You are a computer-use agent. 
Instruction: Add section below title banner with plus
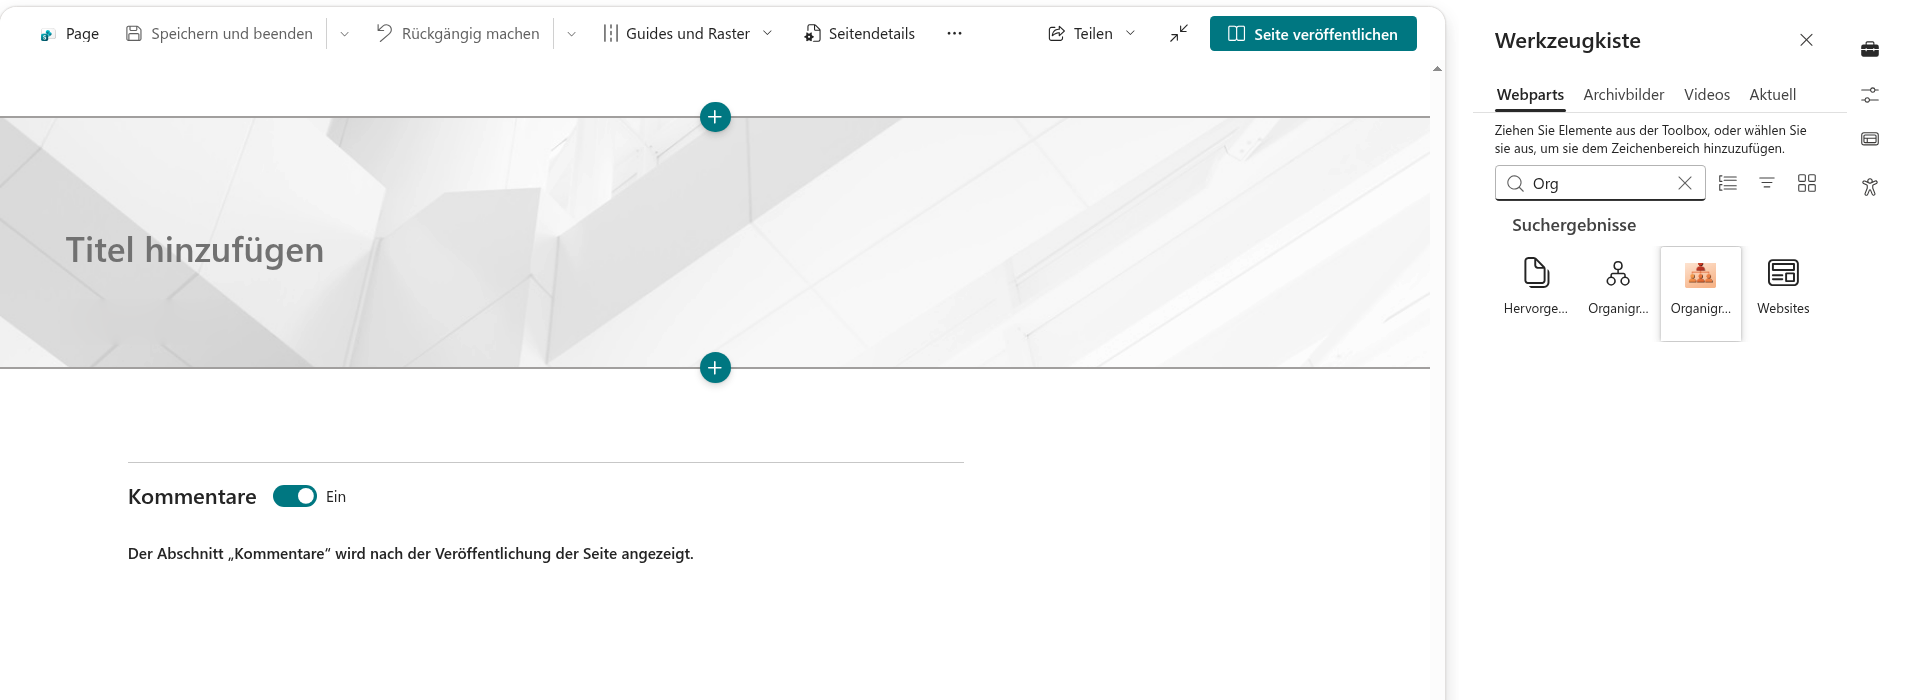tap(715, 368)
